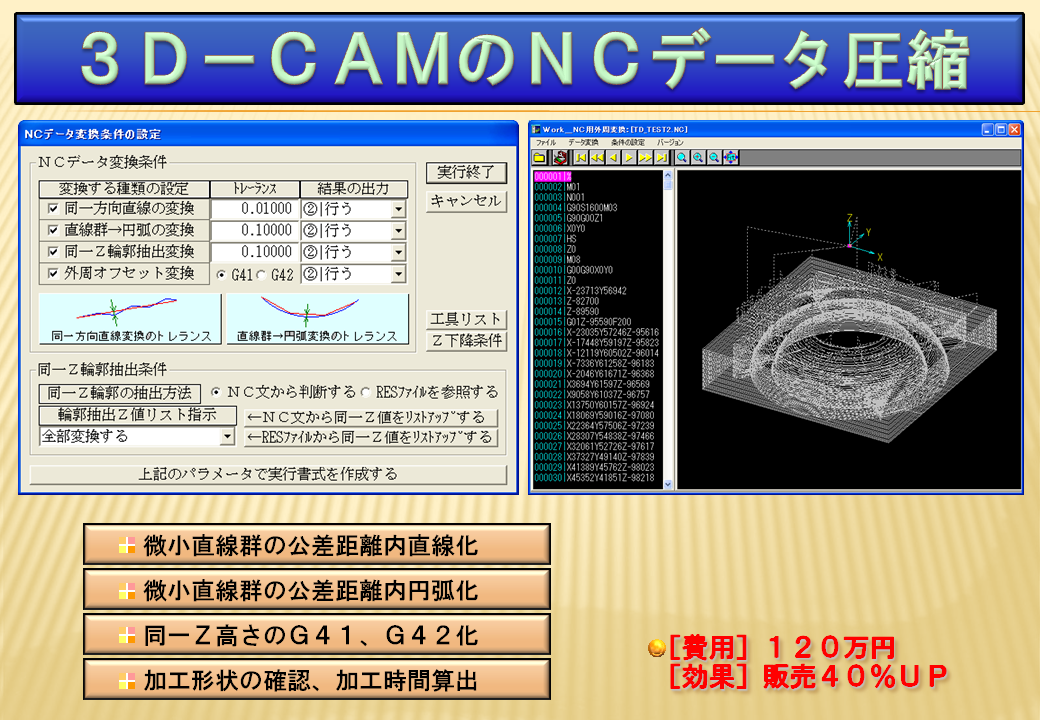The height and width of the screenshot is (720, 1040).
Task: Click 上記のパラメータで実行書式を作成する button
Action: pyautogui.click(x=268, y=475)
